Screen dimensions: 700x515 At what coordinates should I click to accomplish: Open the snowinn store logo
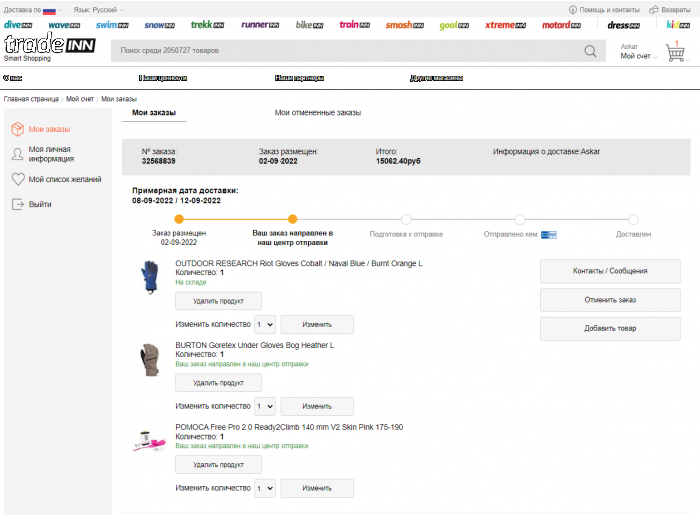pyautogui.click(x=159, y=25)
